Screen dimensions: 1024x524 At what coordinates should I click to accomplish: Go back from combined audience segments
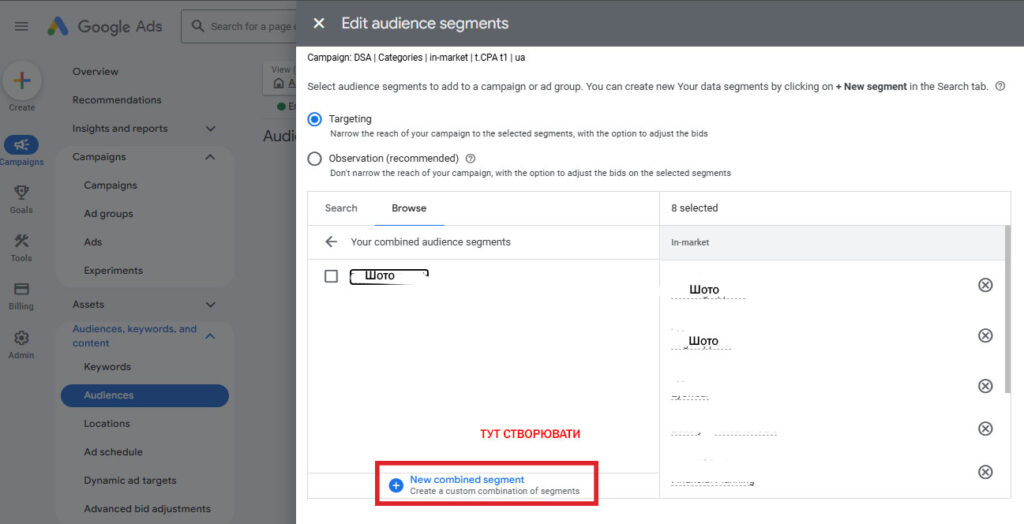(x=331, y=242)
